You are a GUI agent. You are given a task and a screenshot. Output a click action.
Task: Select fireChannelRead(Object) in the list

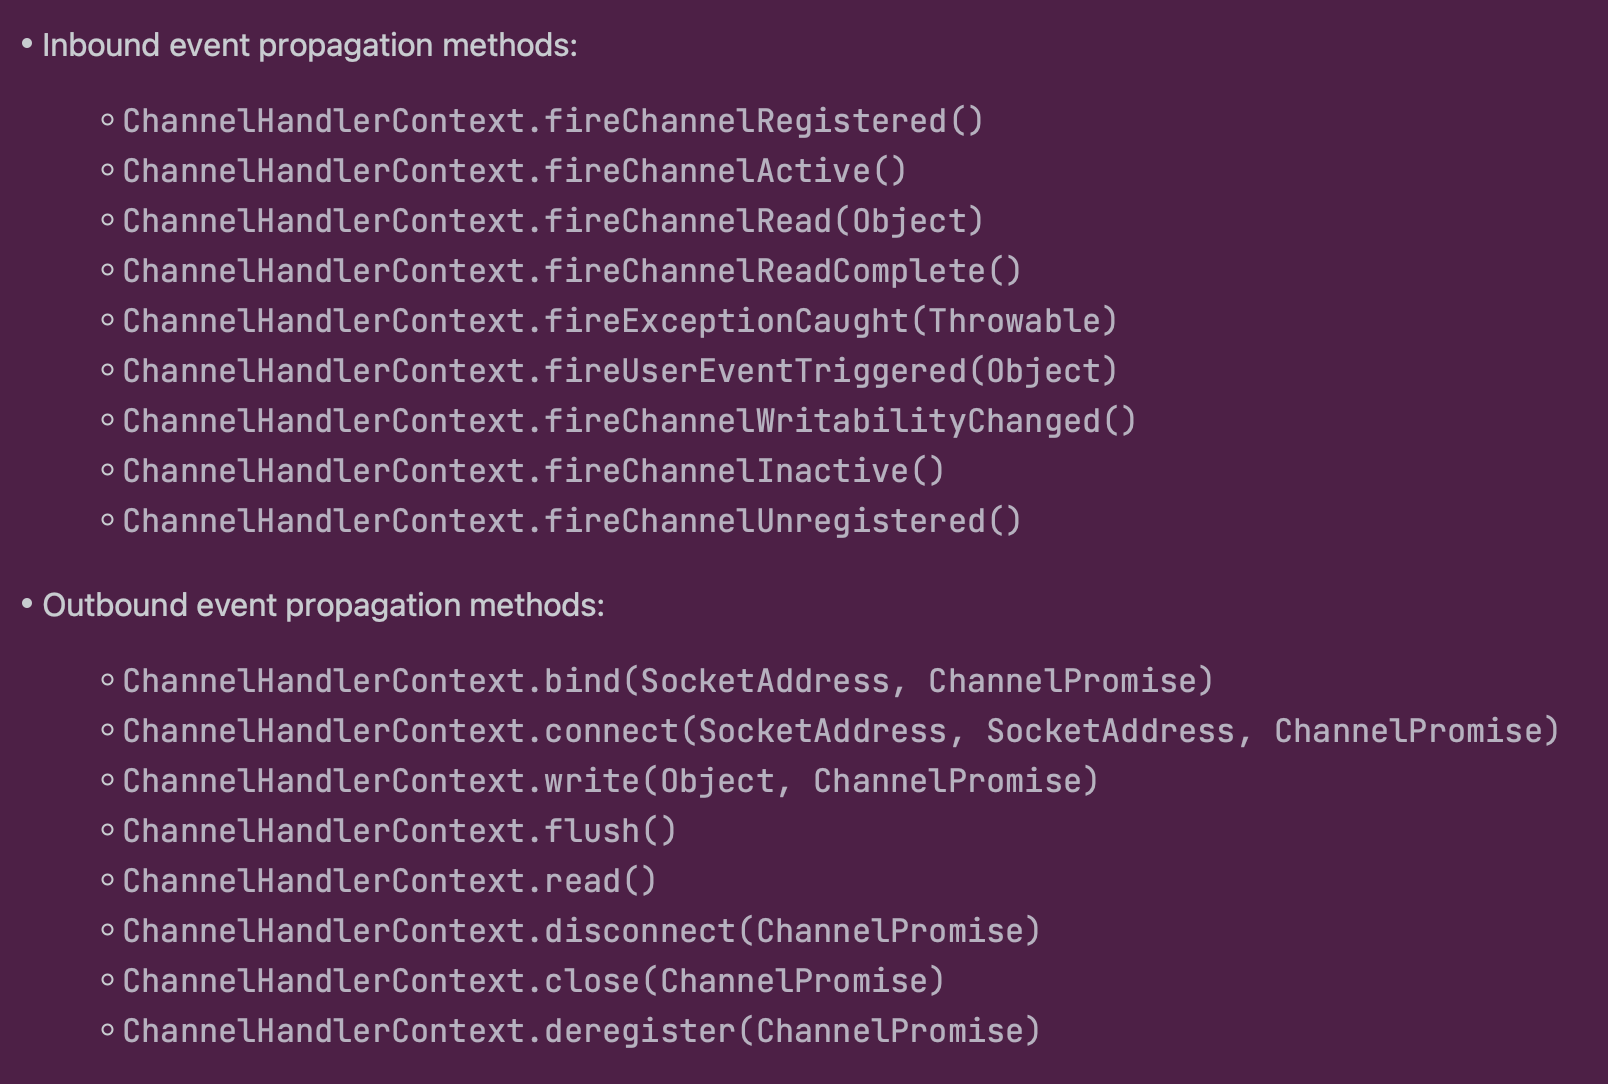click(552, 221)
